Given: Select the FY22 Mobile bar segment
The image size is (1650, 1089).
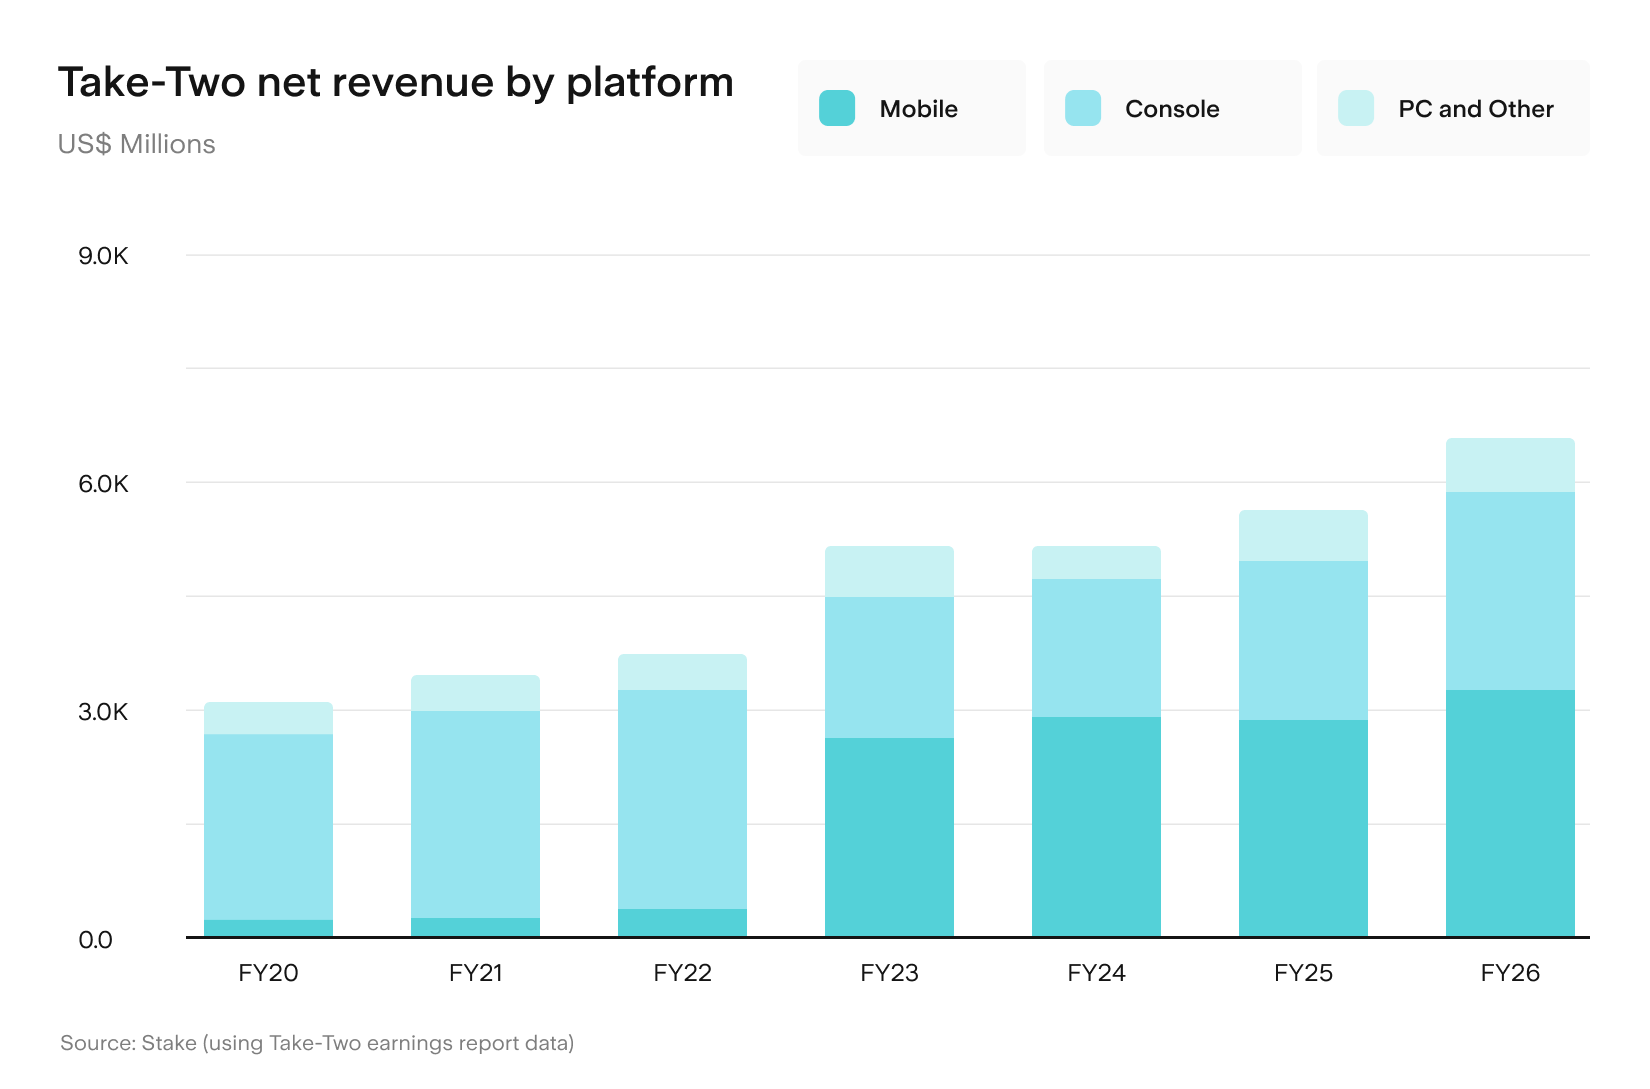Looking at the screenshot, I should click(682, 923).
